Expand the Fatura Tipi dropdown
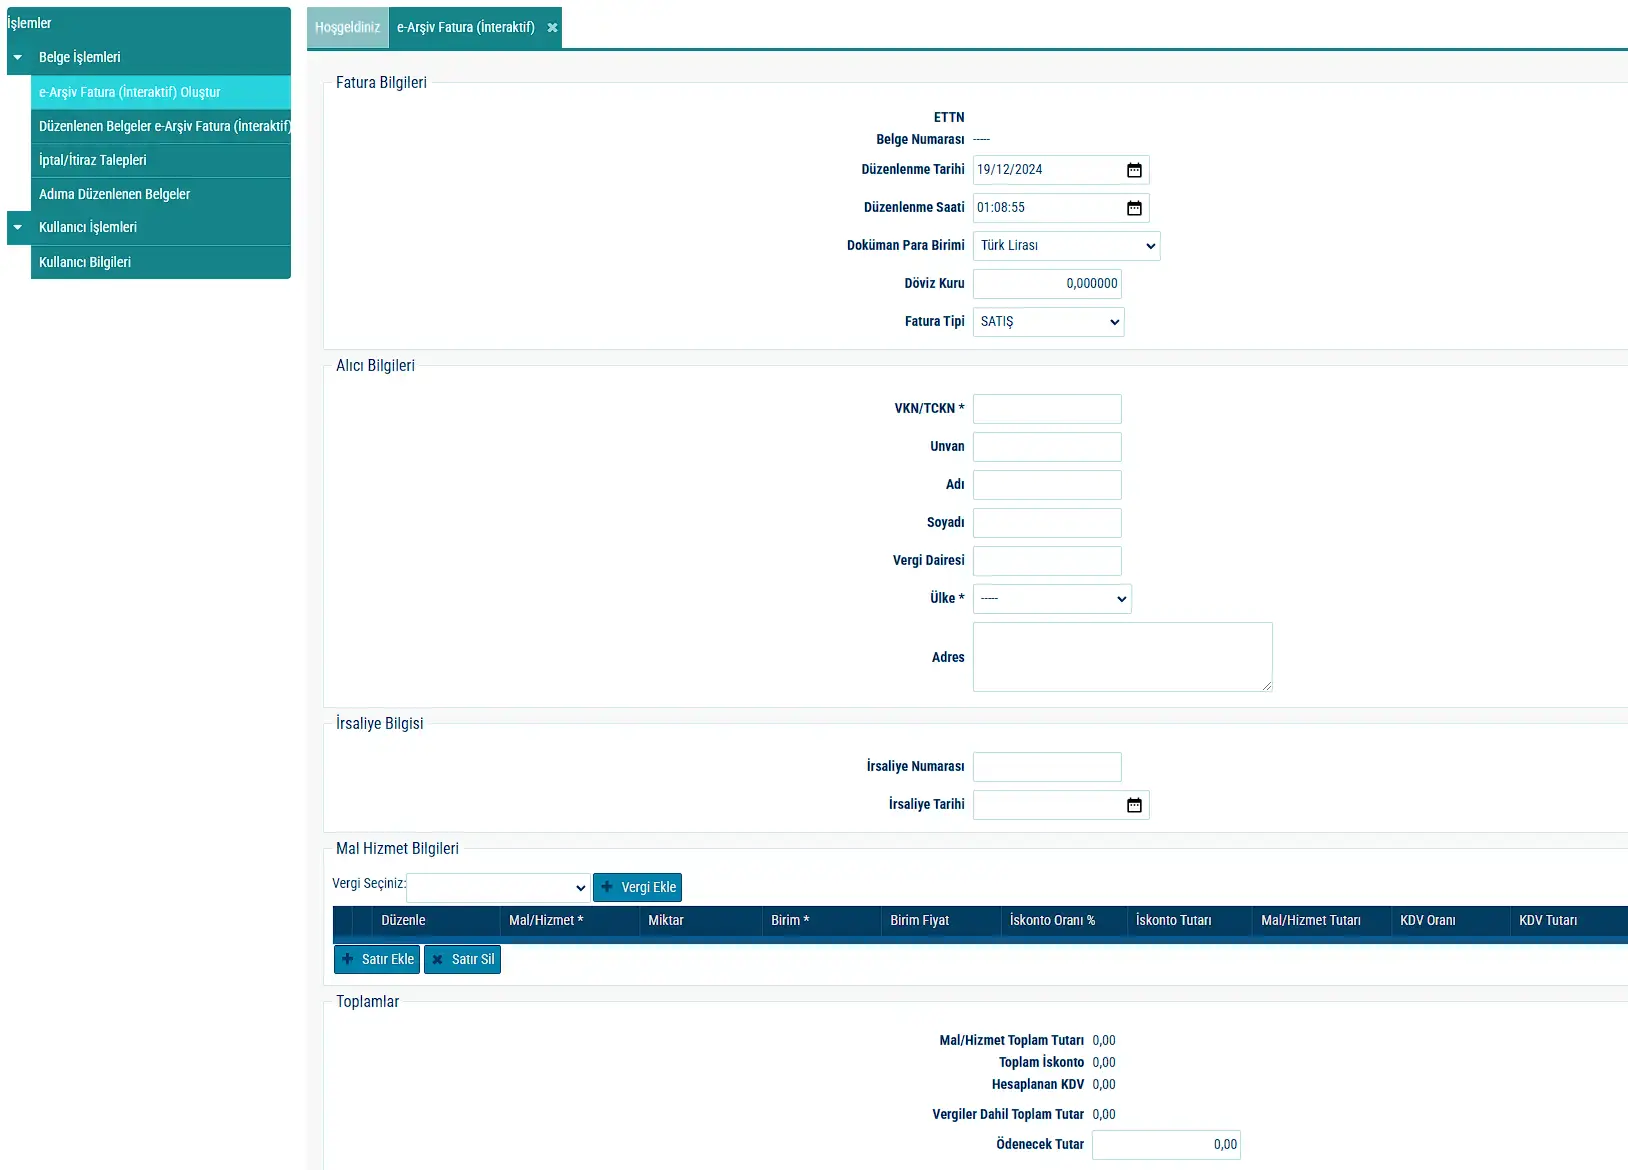The width and height of the screenshot is (1628, 1170). coord(1048,322)
